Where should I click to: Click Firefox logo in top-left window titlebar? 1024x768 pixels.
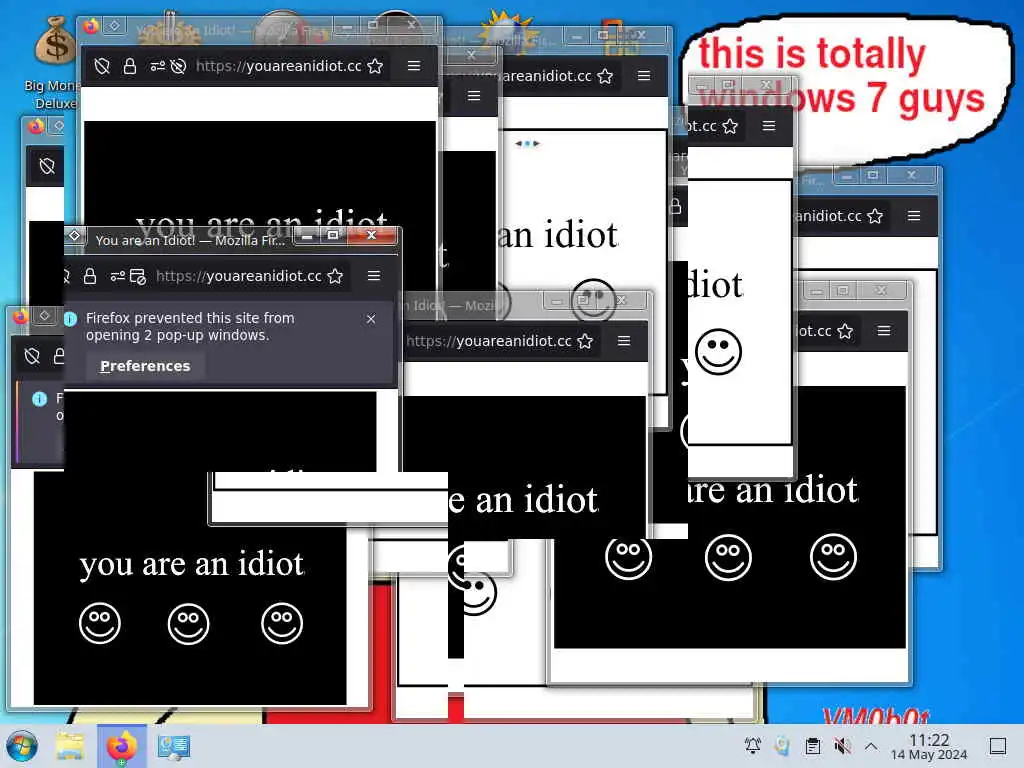click(x=90, y=26)
